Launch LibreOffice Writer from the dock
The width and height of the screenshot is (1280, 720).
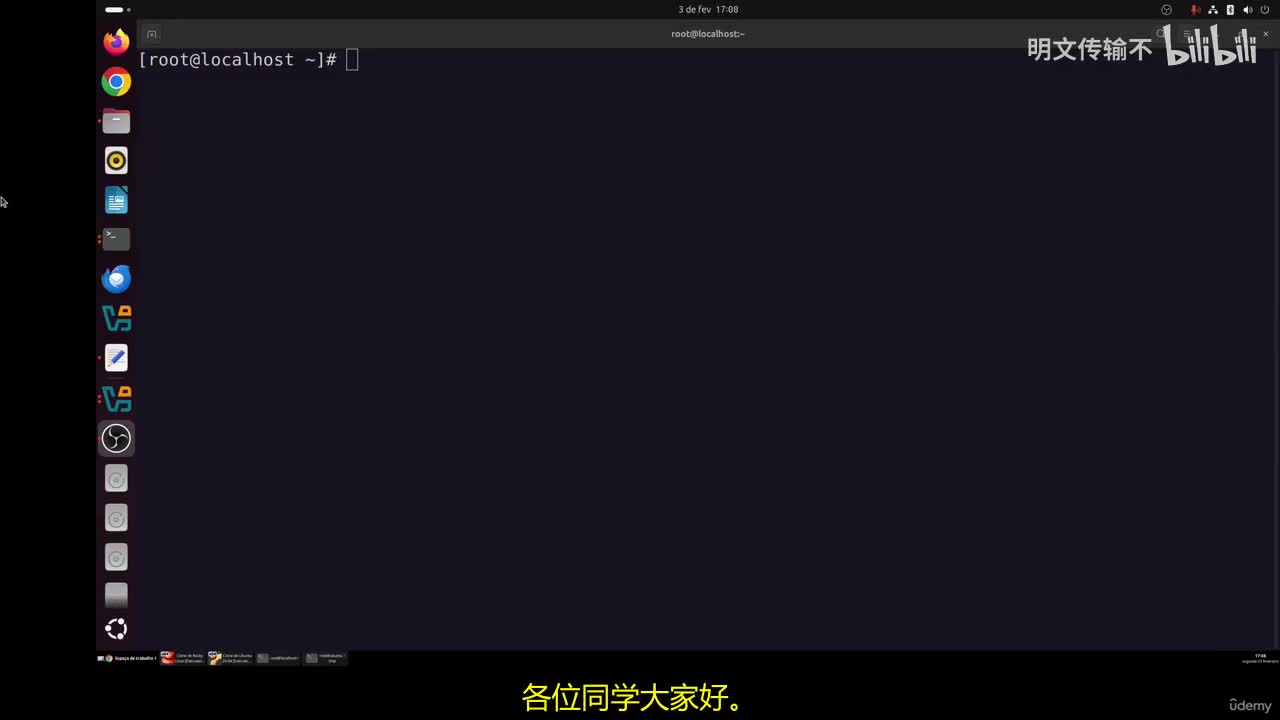coord(116,200)
